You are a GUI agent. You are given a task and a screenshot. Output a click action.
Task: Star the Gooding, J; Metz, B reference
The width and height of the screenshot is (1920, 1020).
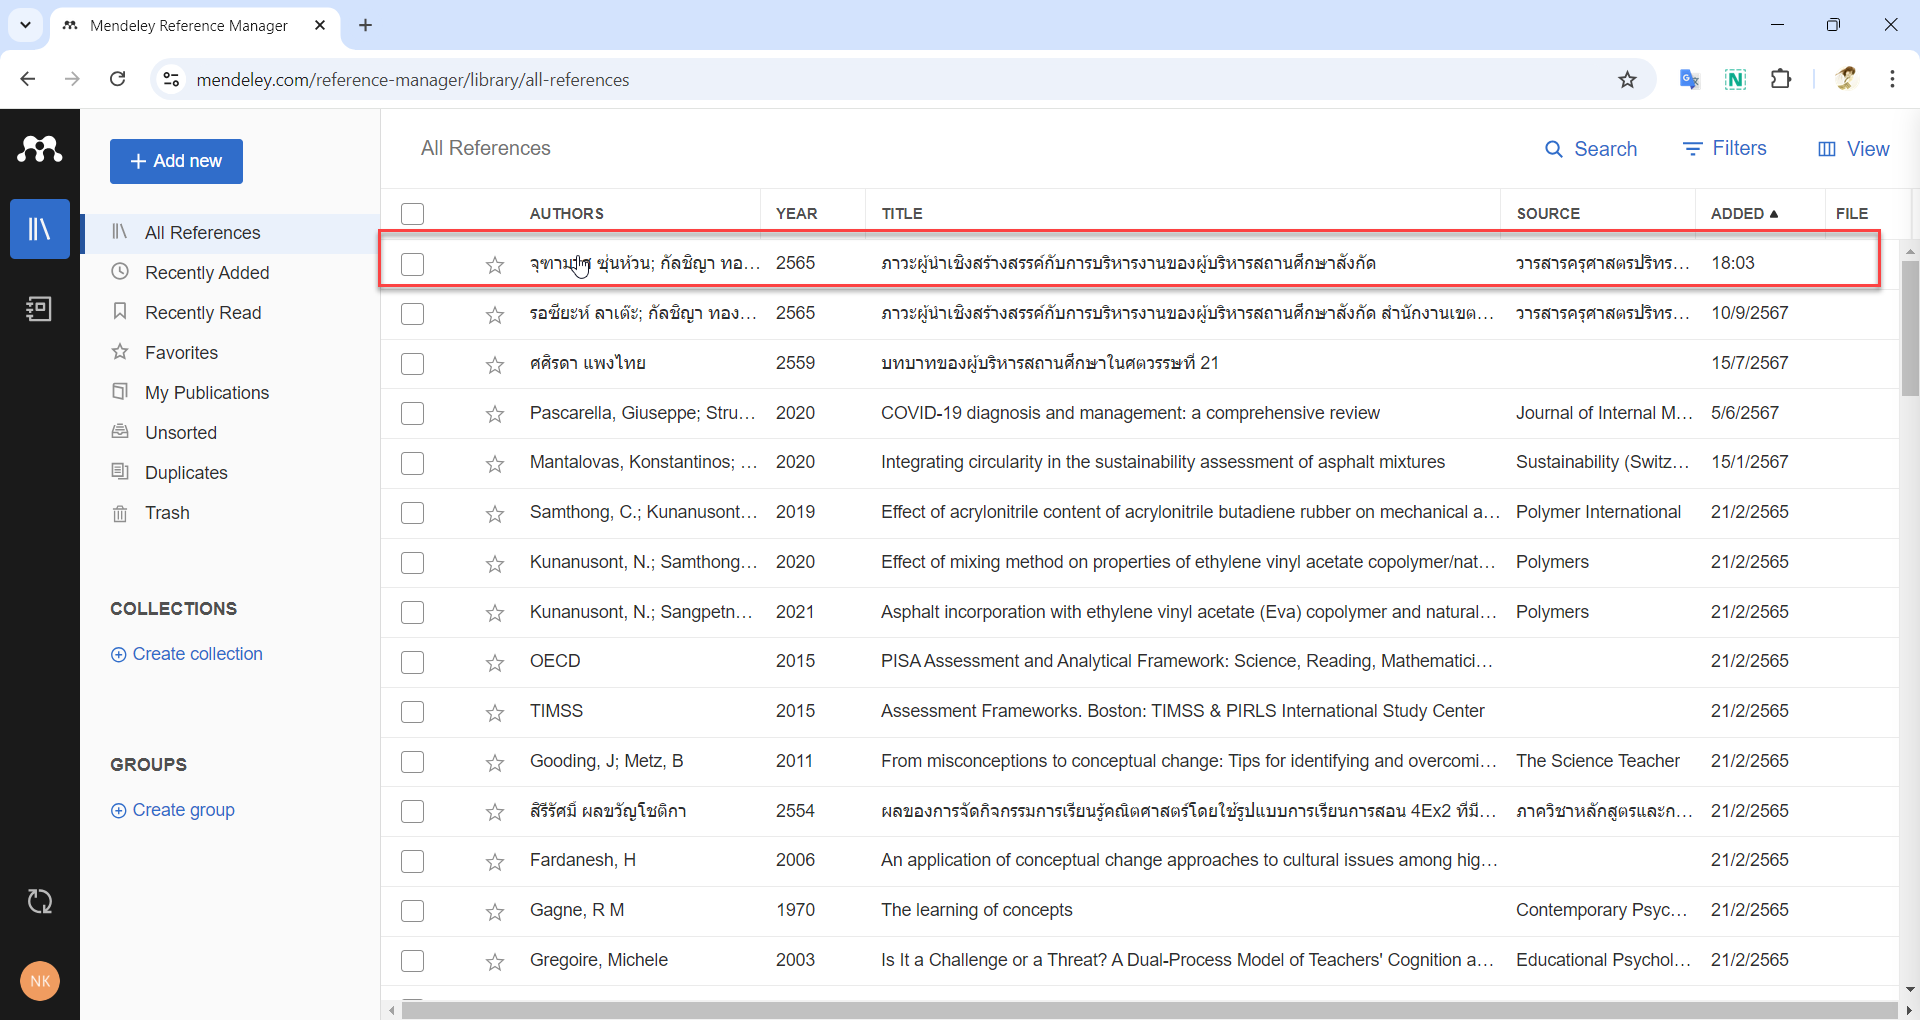(x=495, y=763)
